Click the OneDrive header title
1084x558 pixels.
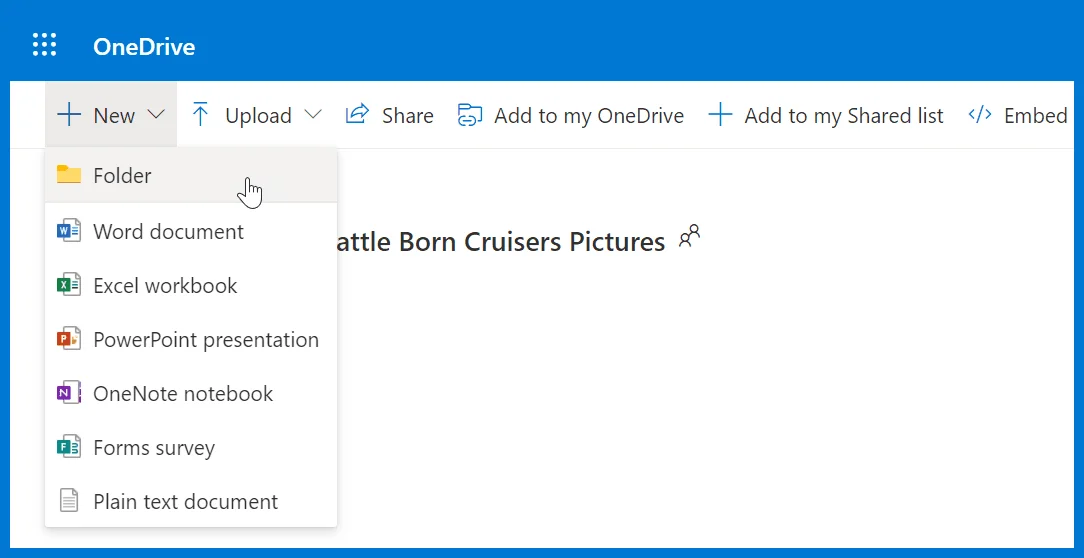[144, 46]
